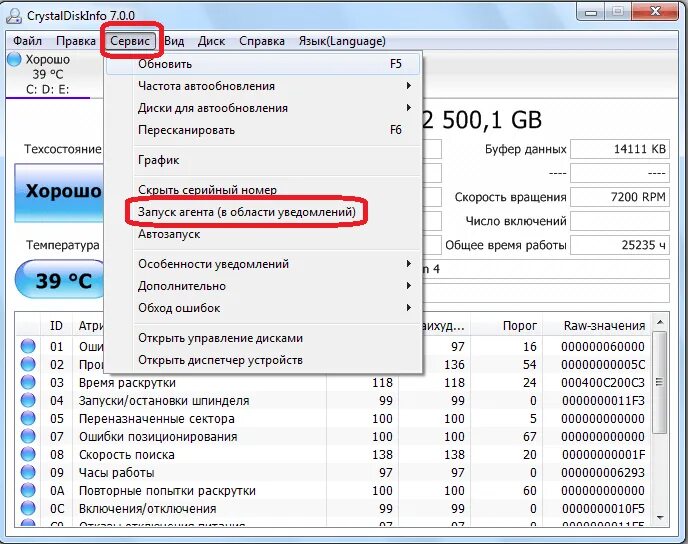Click raw value 000000060000

[603, 347]
